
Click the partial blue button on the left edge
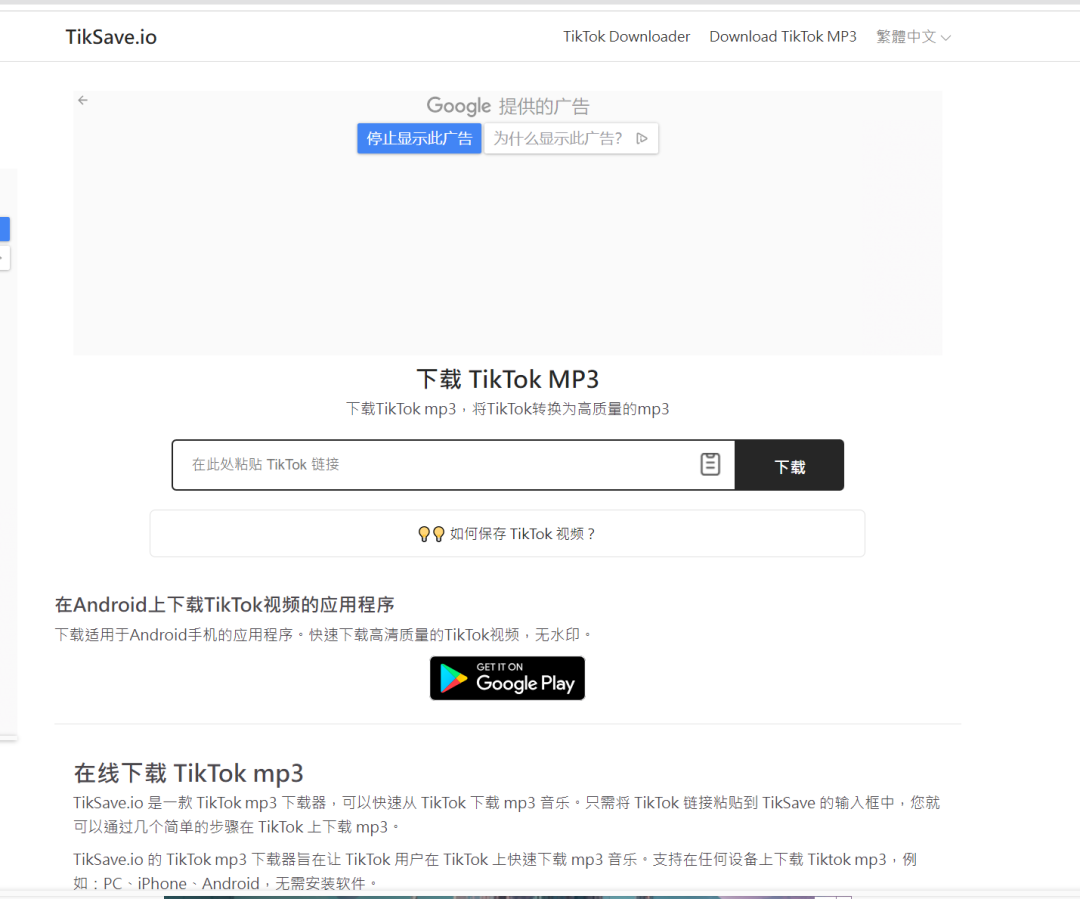[4, 229]
